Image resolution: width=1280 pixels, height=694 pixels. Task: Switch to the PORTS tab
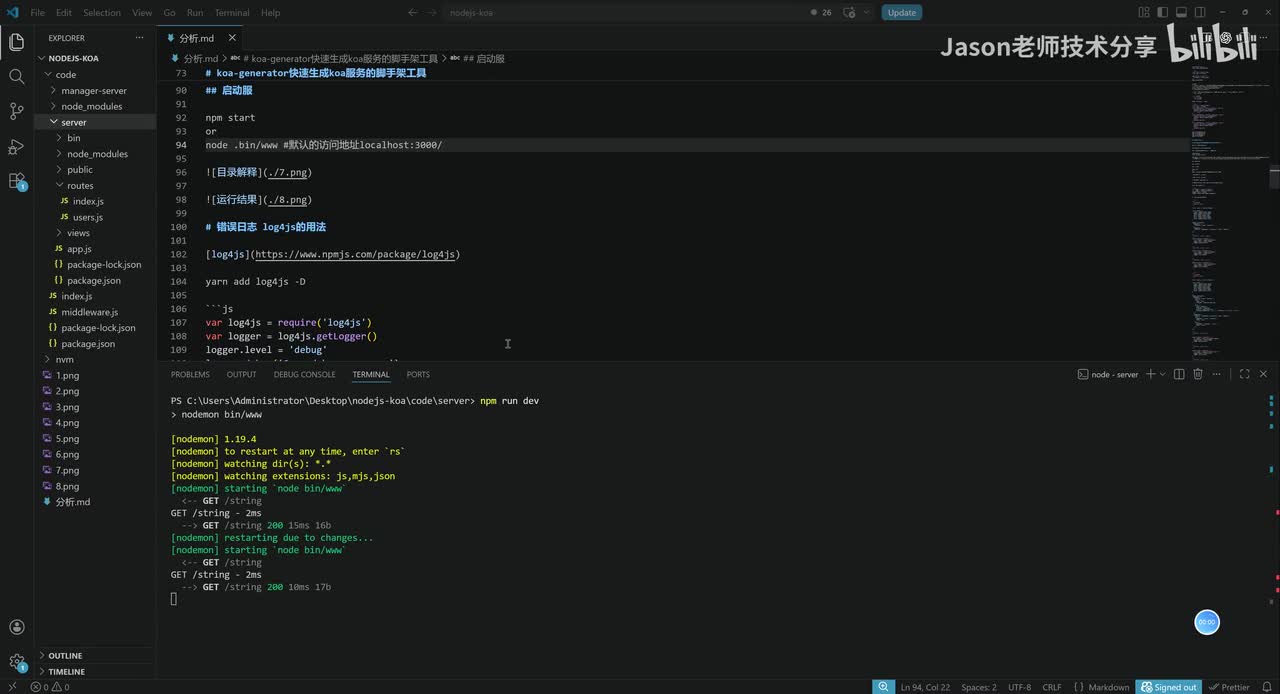tap(418, 374)
